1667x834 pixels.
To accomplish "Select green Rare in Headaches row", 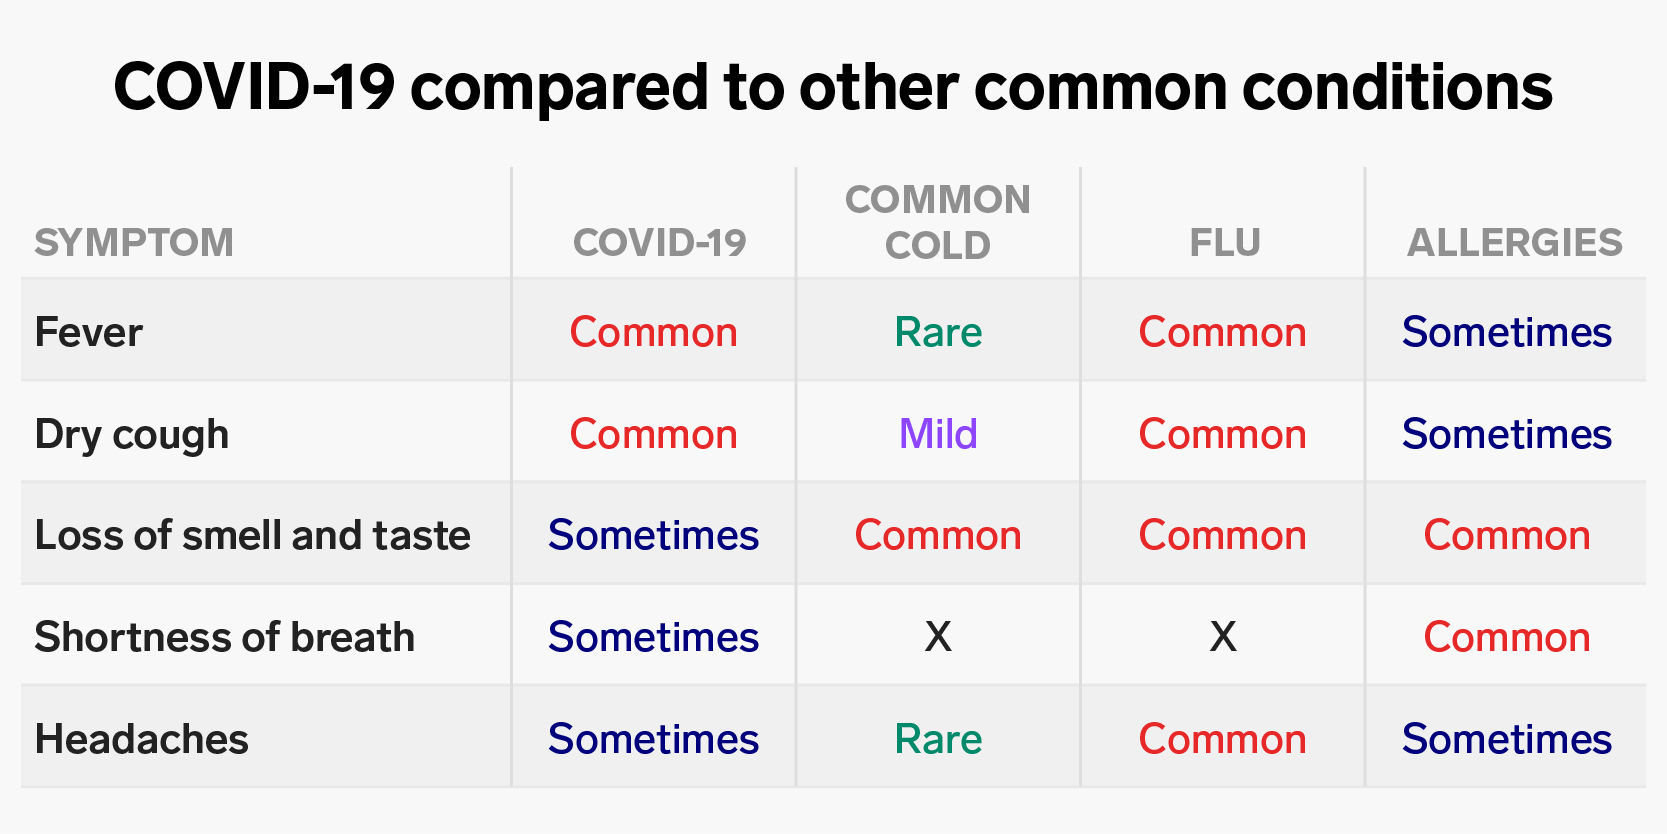I will 938,739.
